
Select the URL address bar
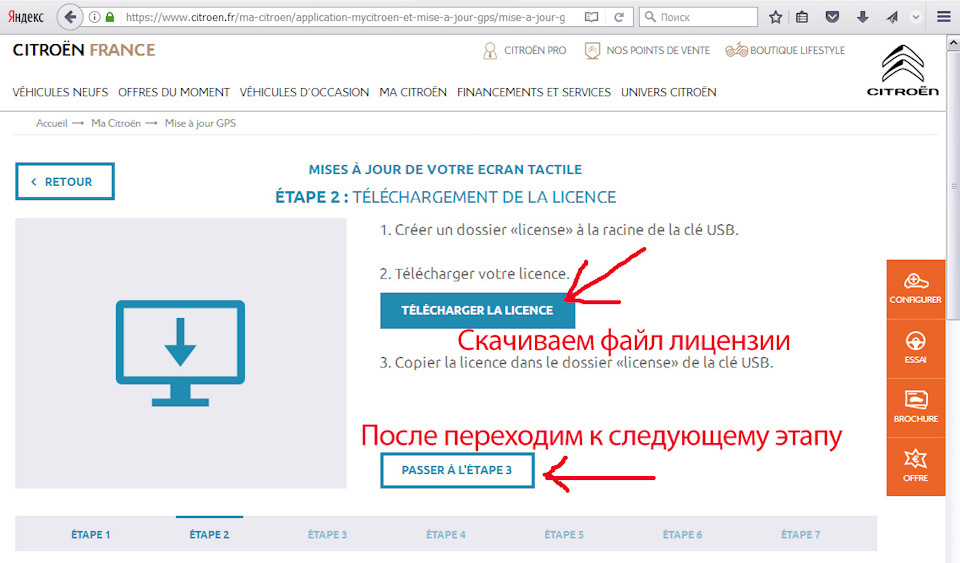pos(345,17)
